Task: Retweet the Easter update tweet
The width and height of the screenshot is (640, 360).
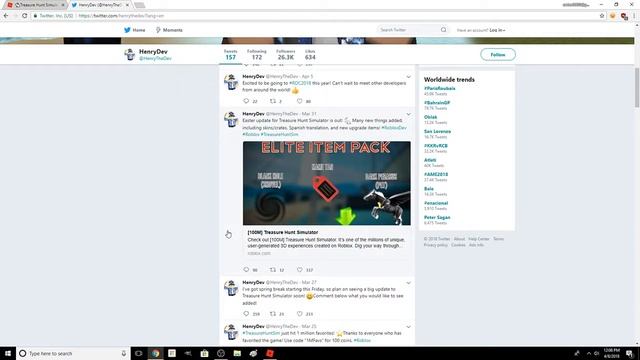Action: 273,269
